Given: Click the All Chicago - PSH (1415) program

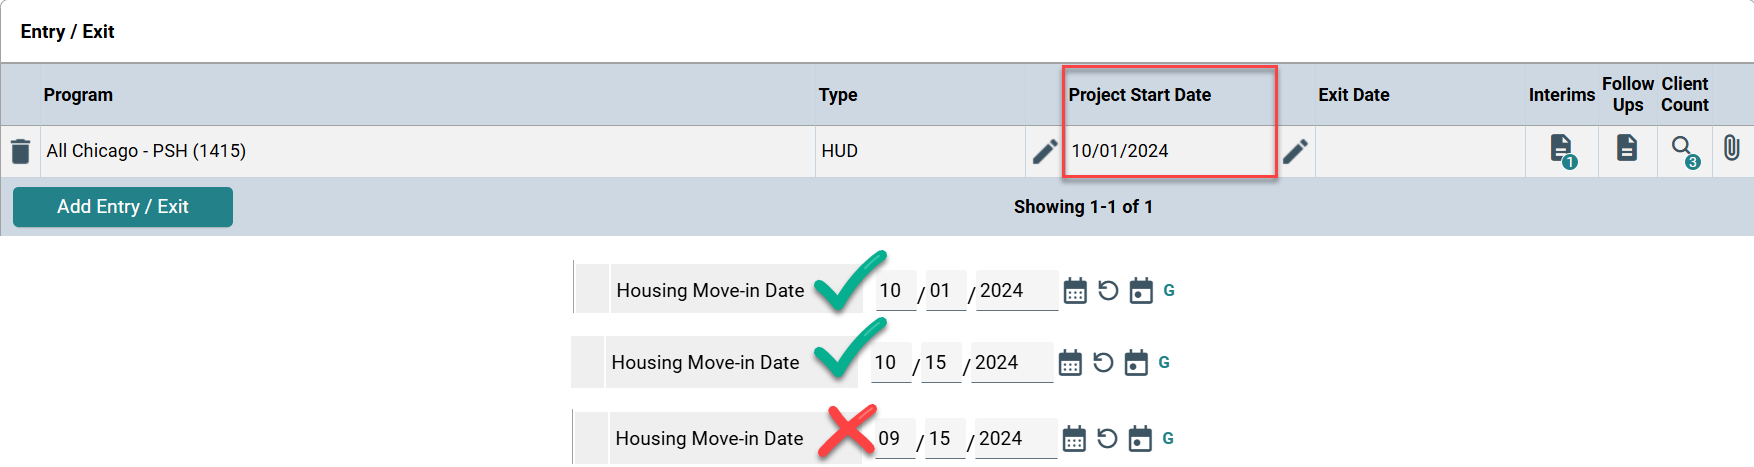Looking at the screenshot, I should pyautogui.click(x=146, y=151).
